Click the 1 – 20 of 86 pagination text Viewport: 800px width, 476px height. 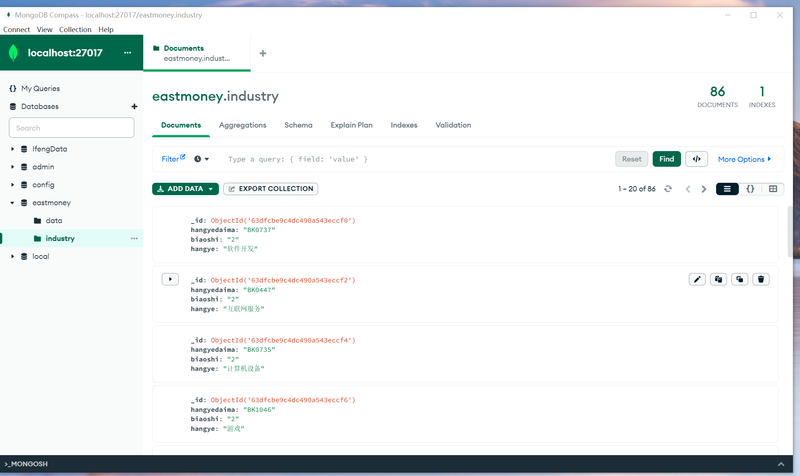(637, 189)
